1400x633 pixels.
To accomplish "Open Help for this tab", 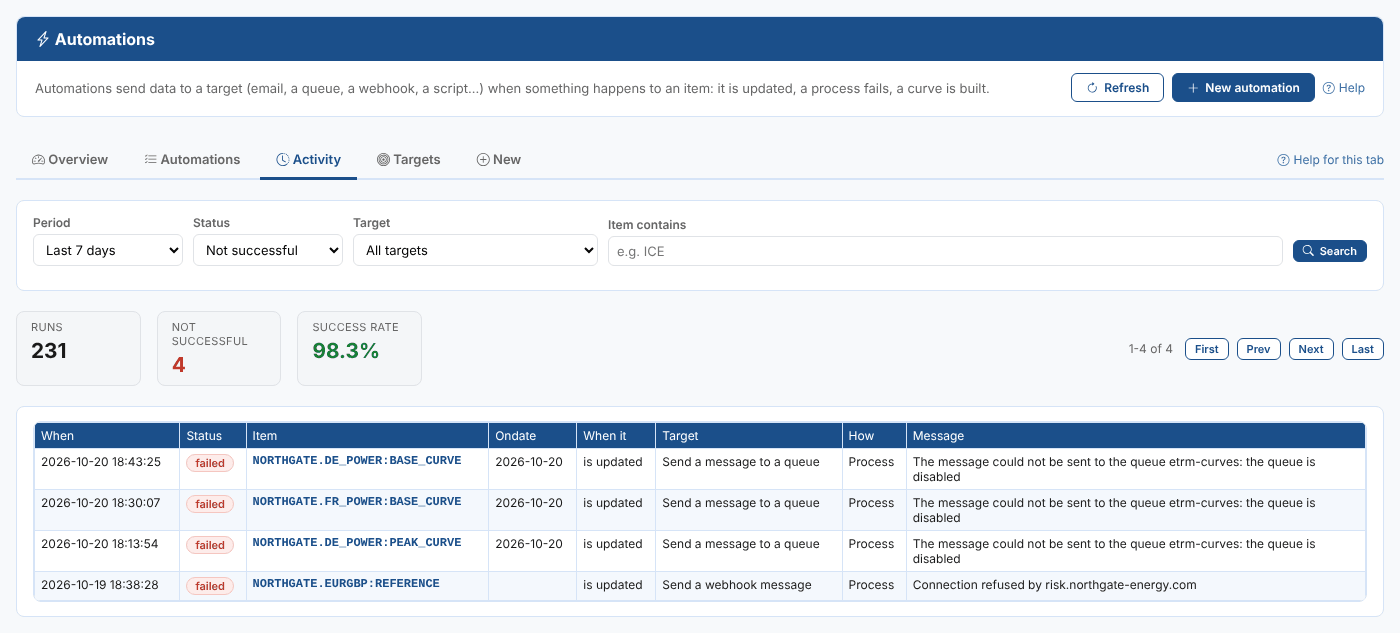I will click(1330, 160).
